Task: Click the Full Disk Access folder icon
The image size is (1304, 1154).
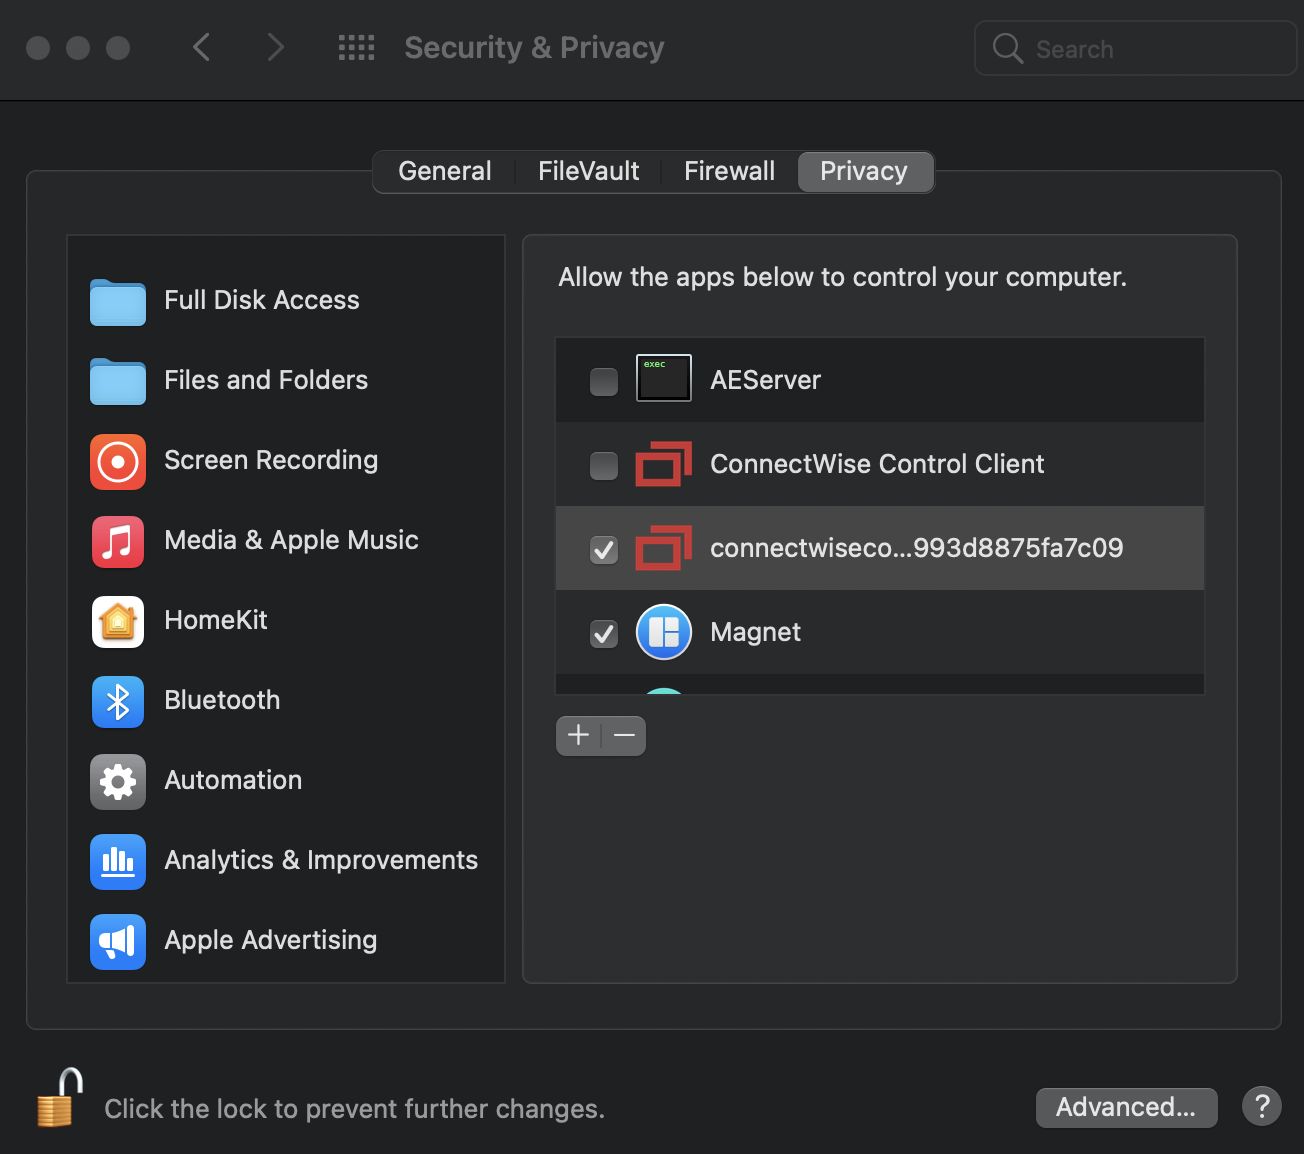Action: (x=118, y=301)
